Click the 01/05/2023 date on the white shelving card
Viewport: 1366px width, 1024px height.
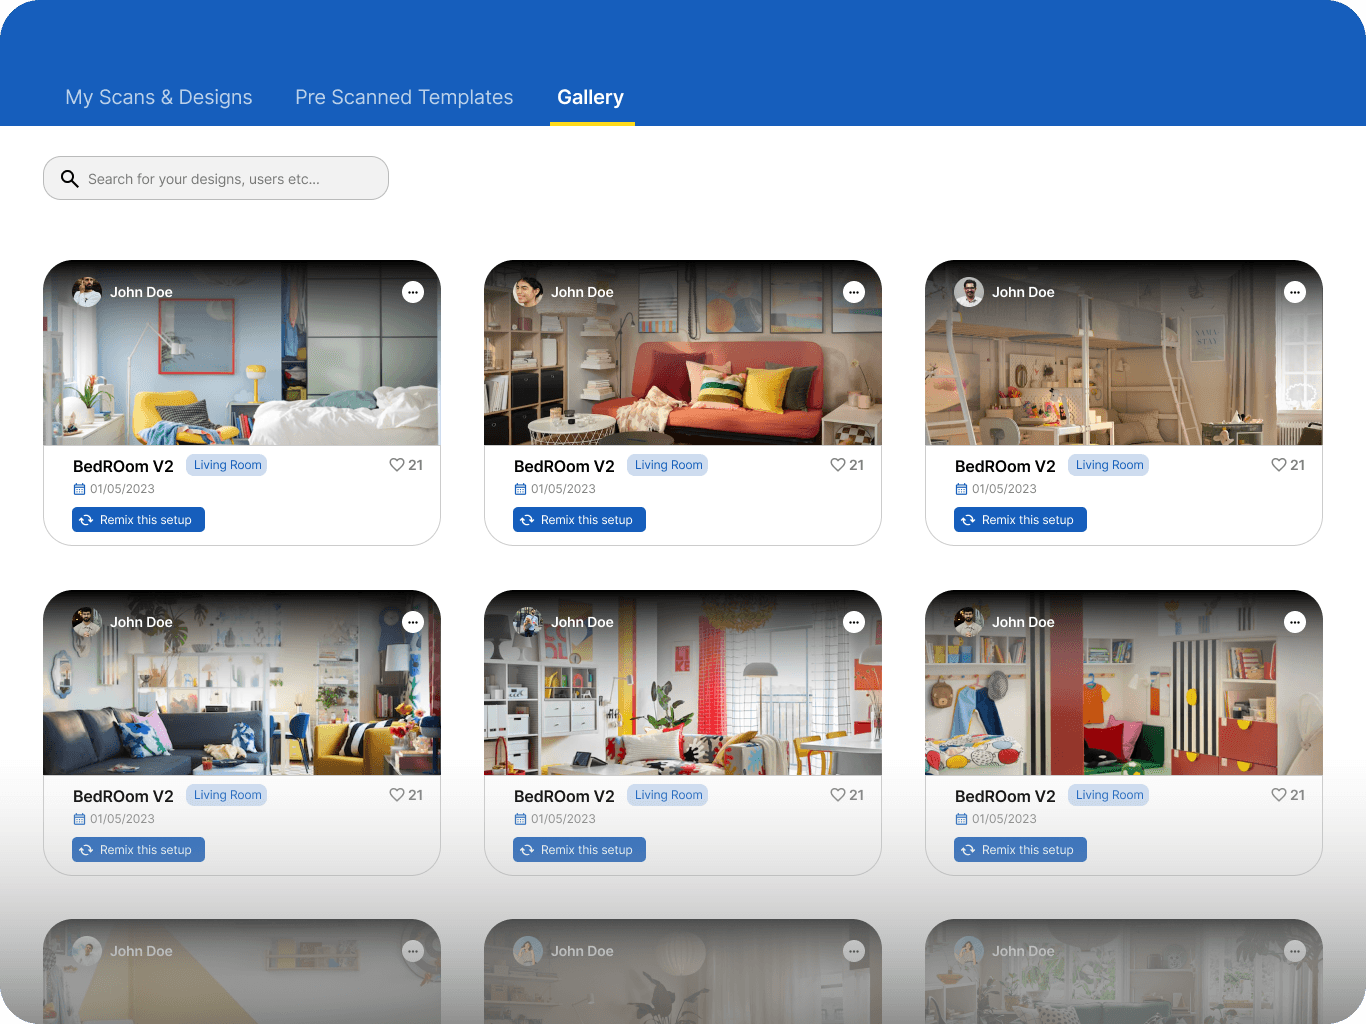tap(563, 819)
